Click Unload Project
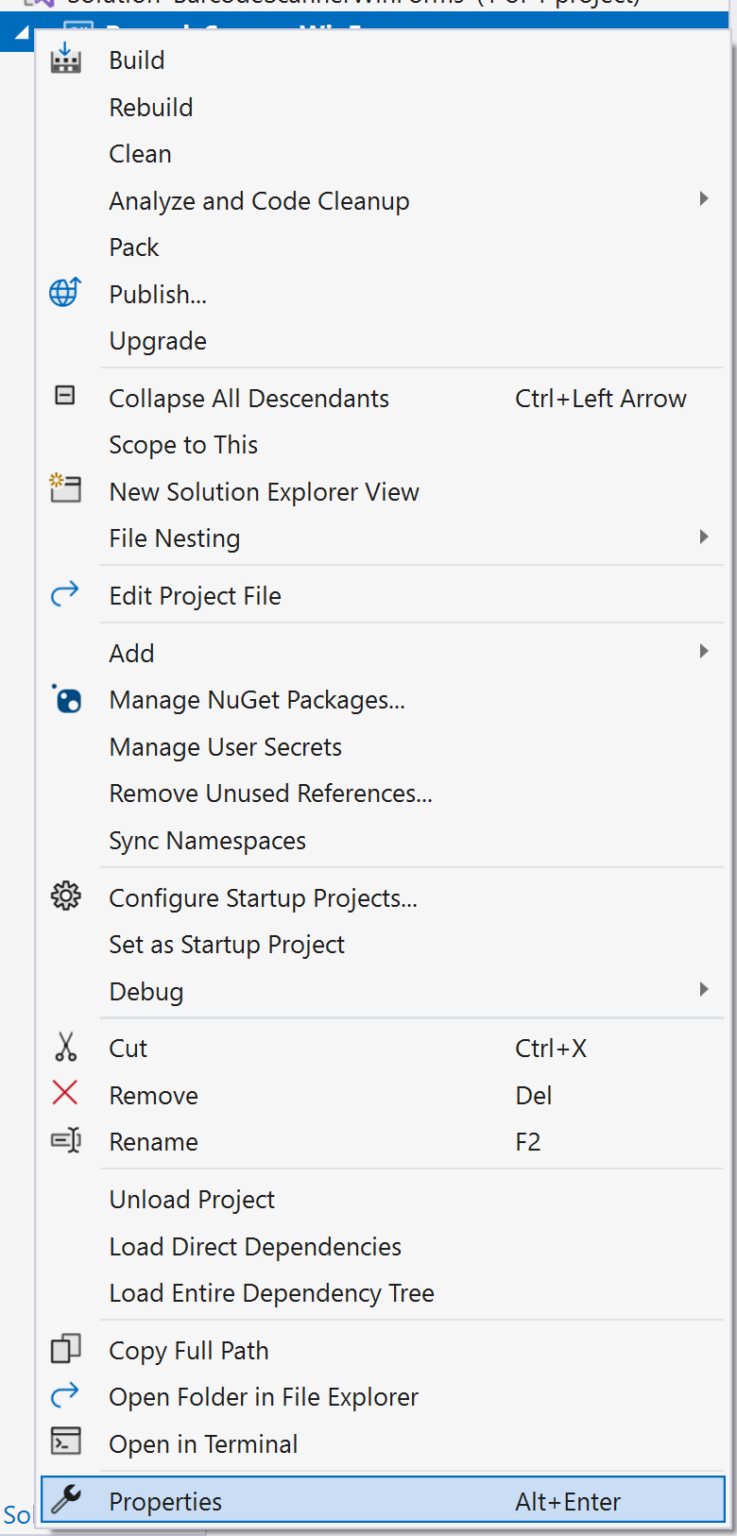Viewport: 737px width, 1536px height. (192, 1199)
